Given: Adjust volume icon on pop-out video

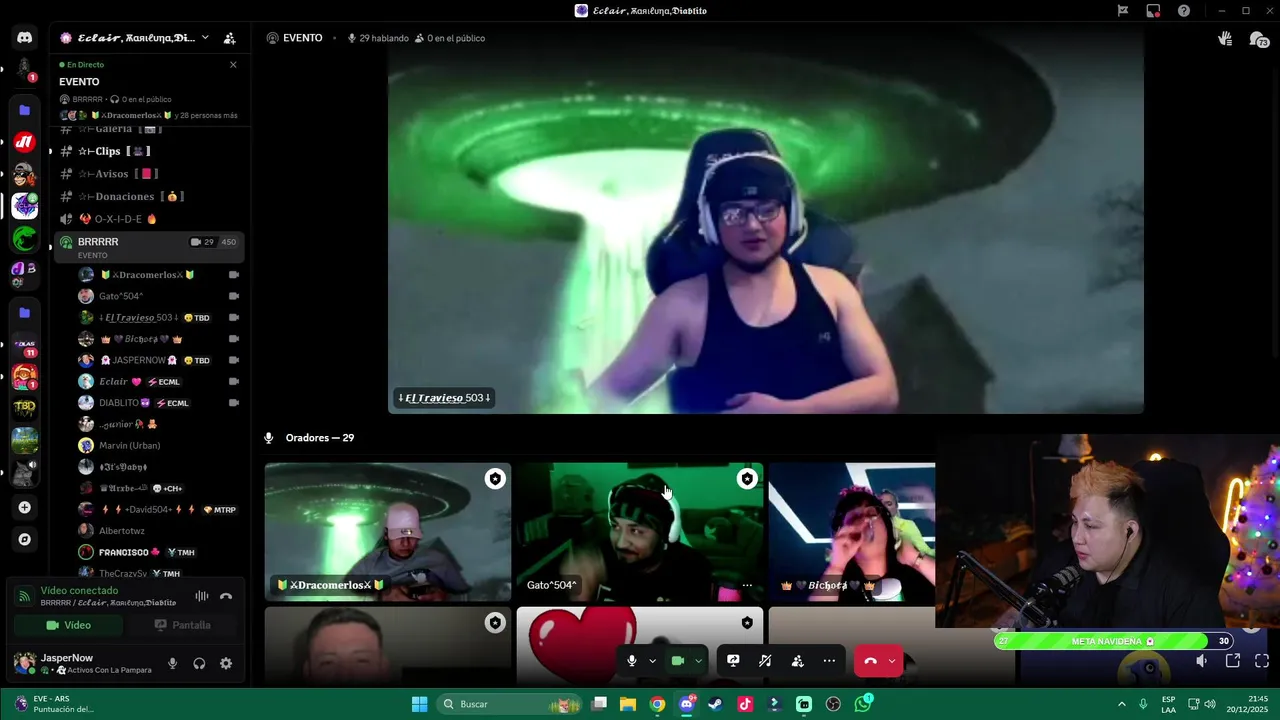Looking at the screenshot, I should click(x=1202, y=661).
